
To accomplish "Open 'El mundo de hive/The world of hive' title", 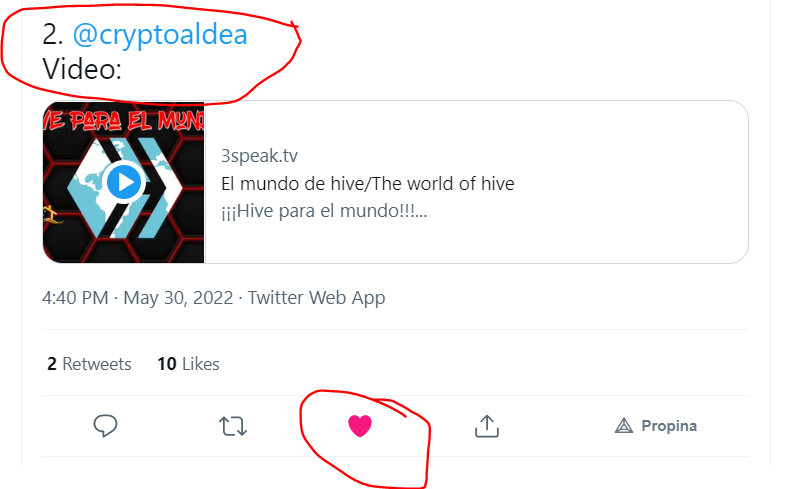I will coord(368,183).
